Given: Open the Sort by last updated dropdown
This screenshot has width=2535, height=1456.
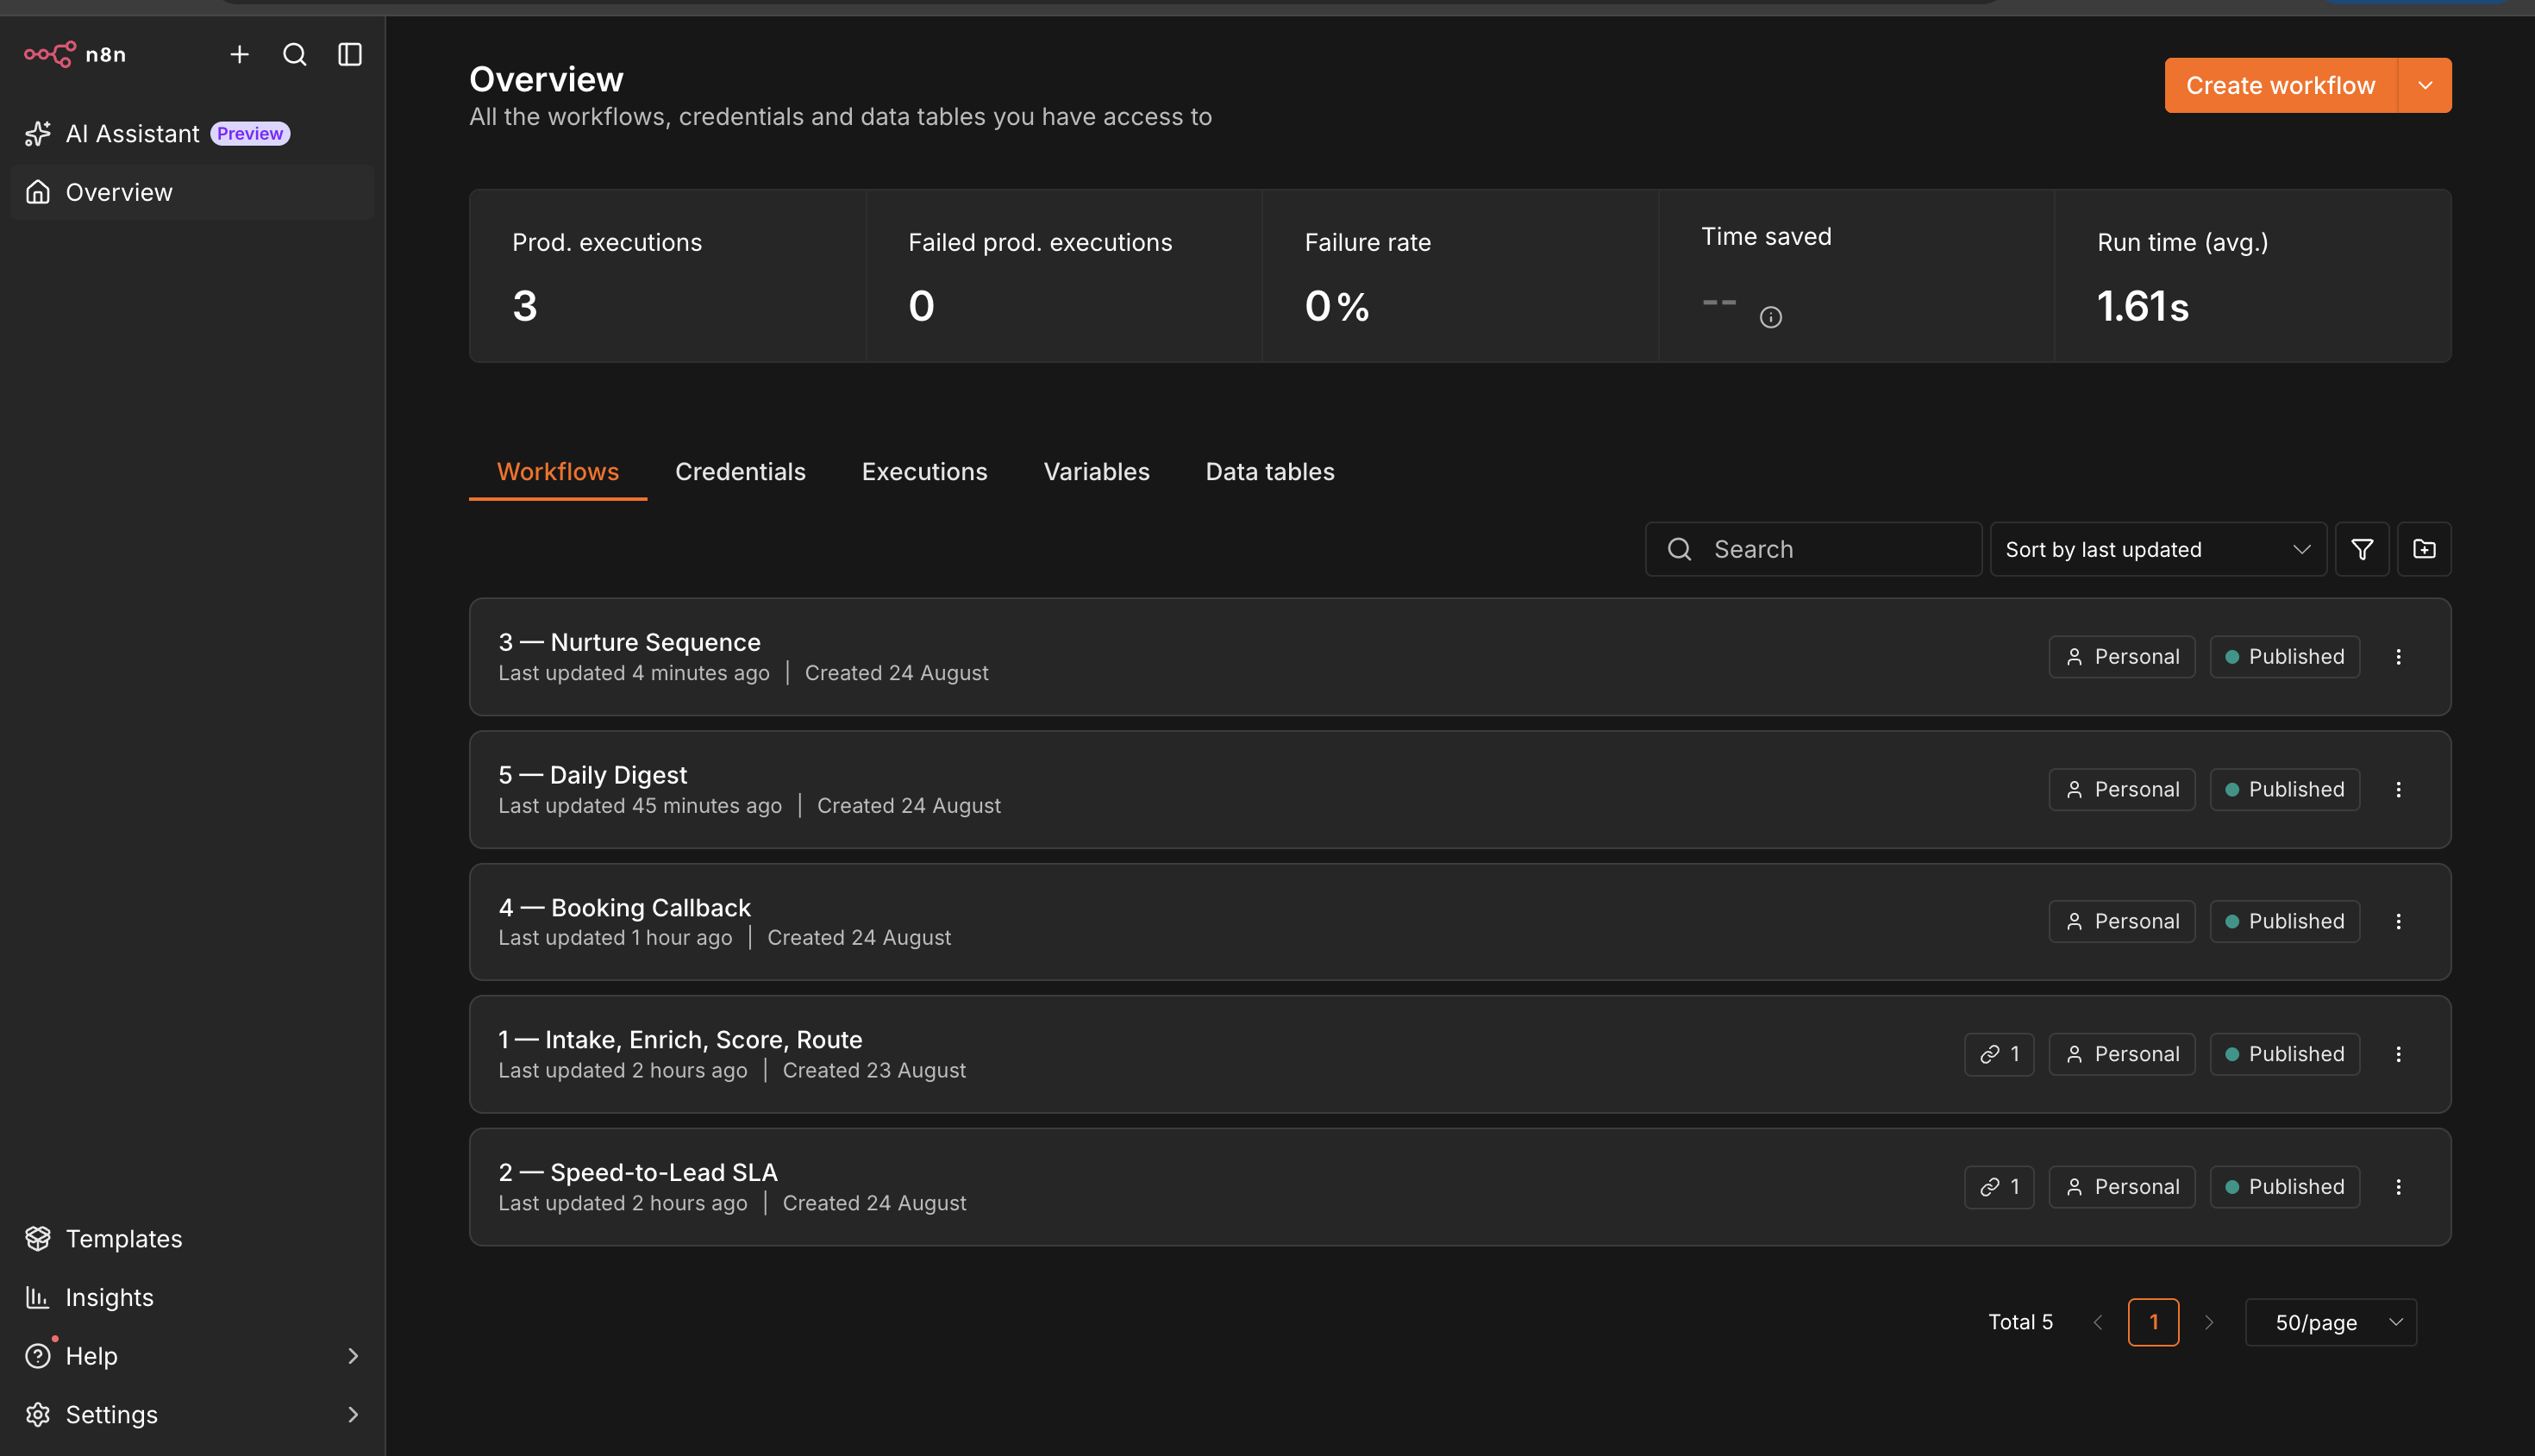Looking at the screenshot, I should point(2158,549).
